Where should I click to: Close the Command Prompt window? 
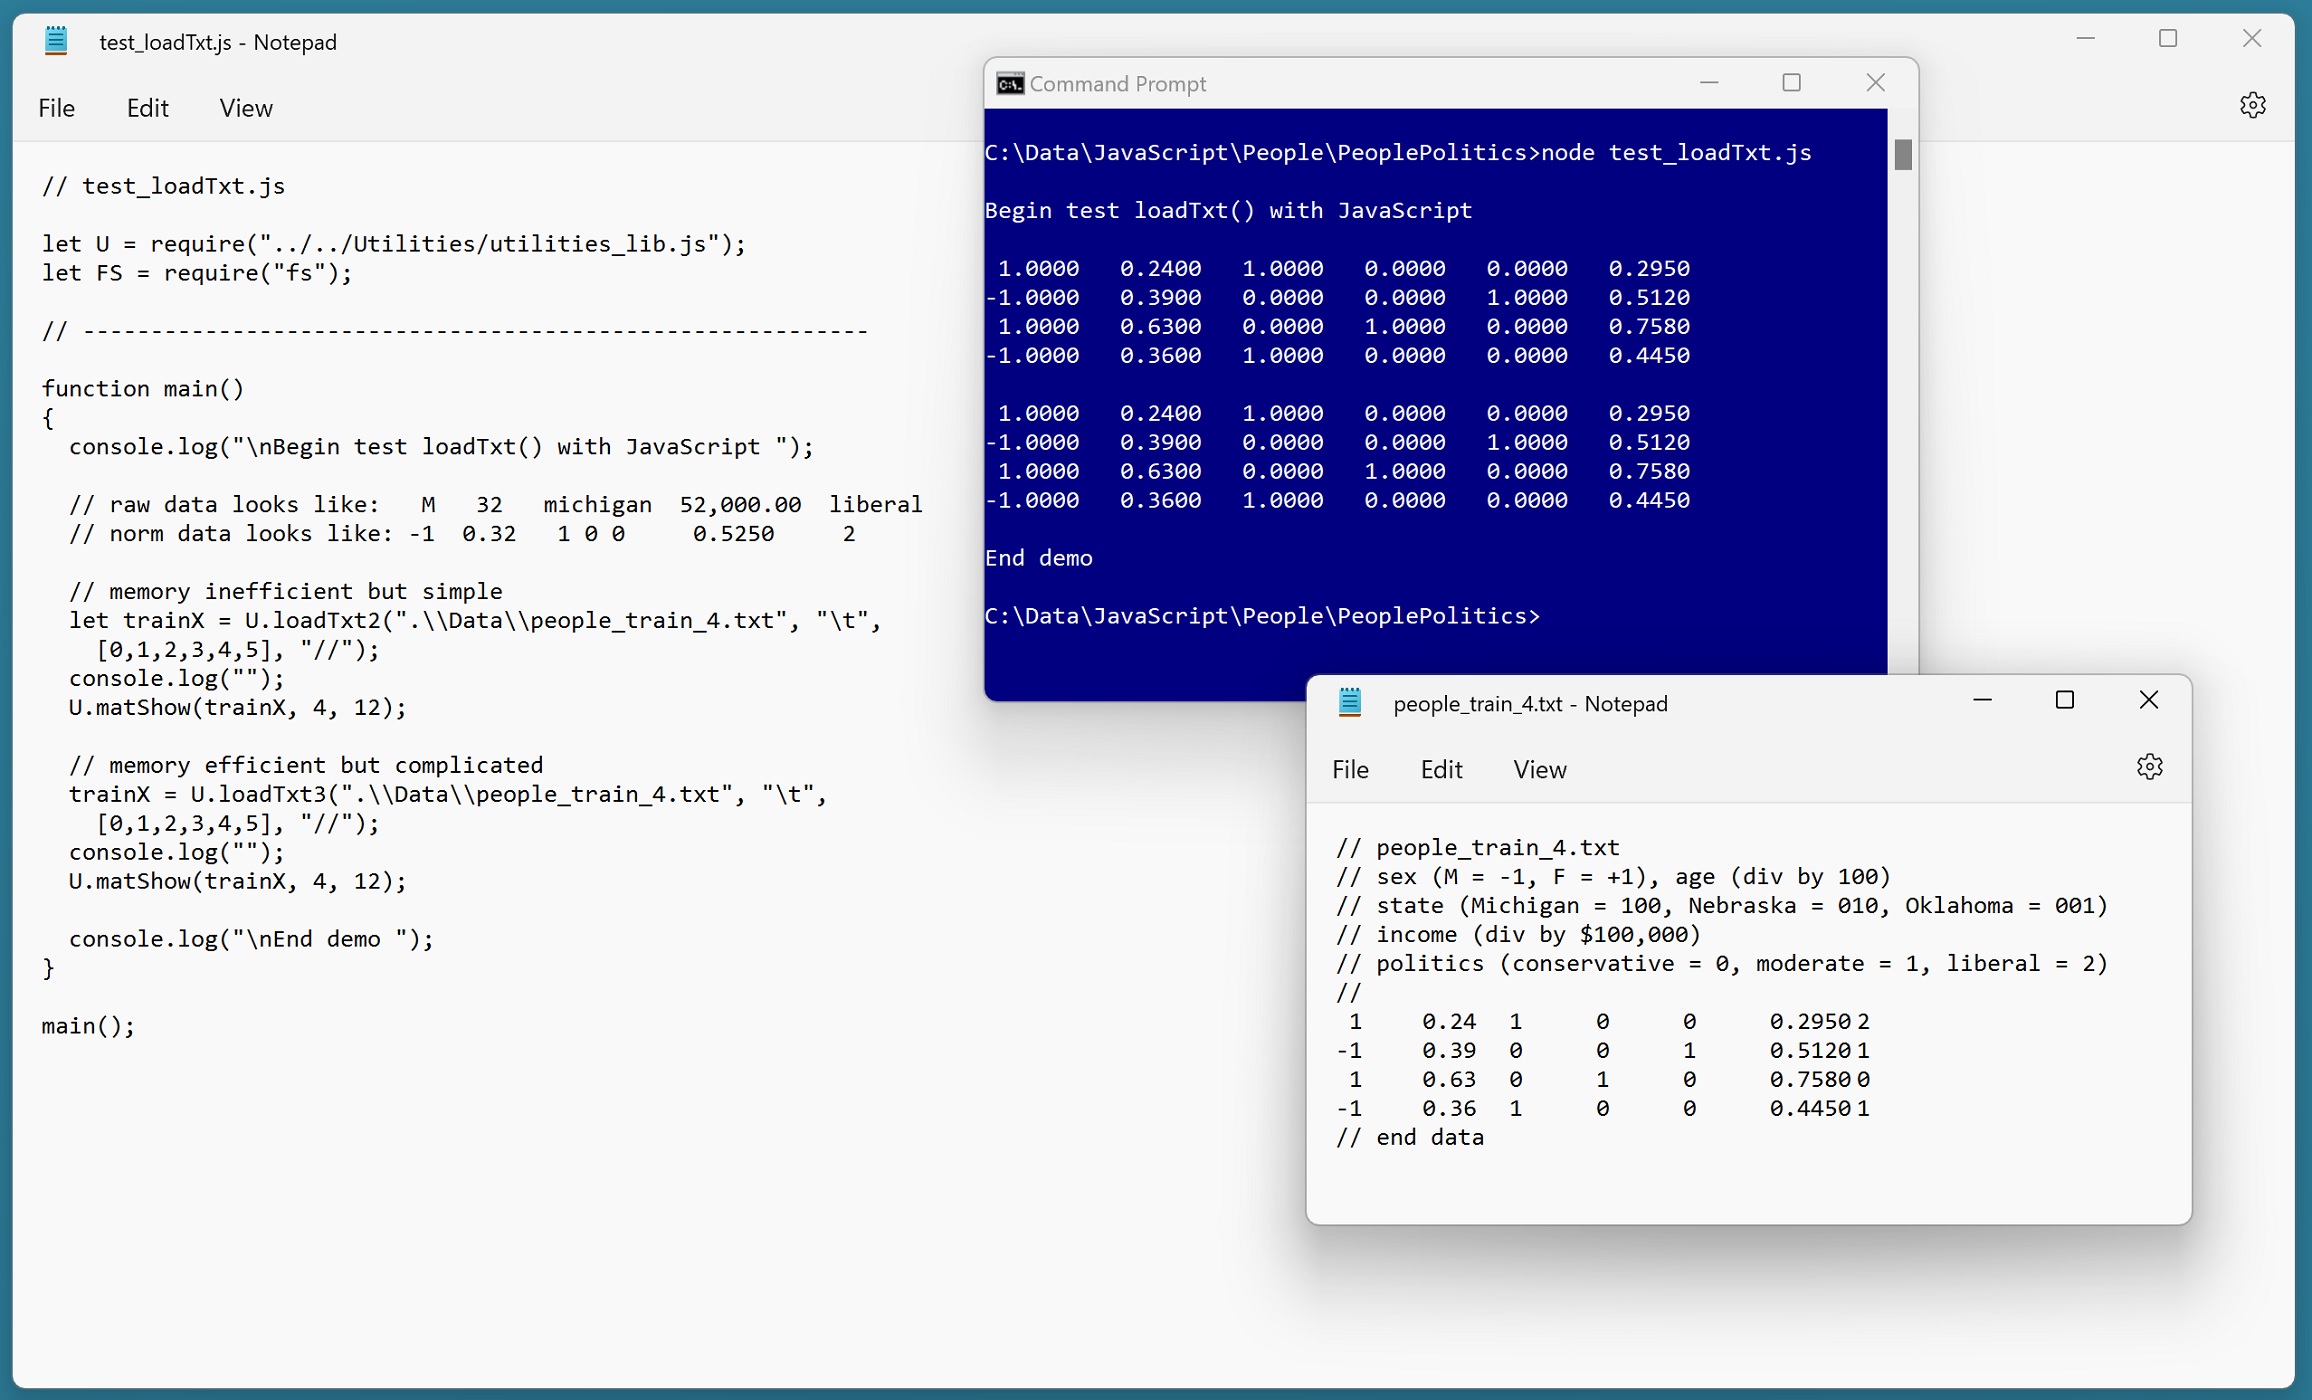(1875, 83)
